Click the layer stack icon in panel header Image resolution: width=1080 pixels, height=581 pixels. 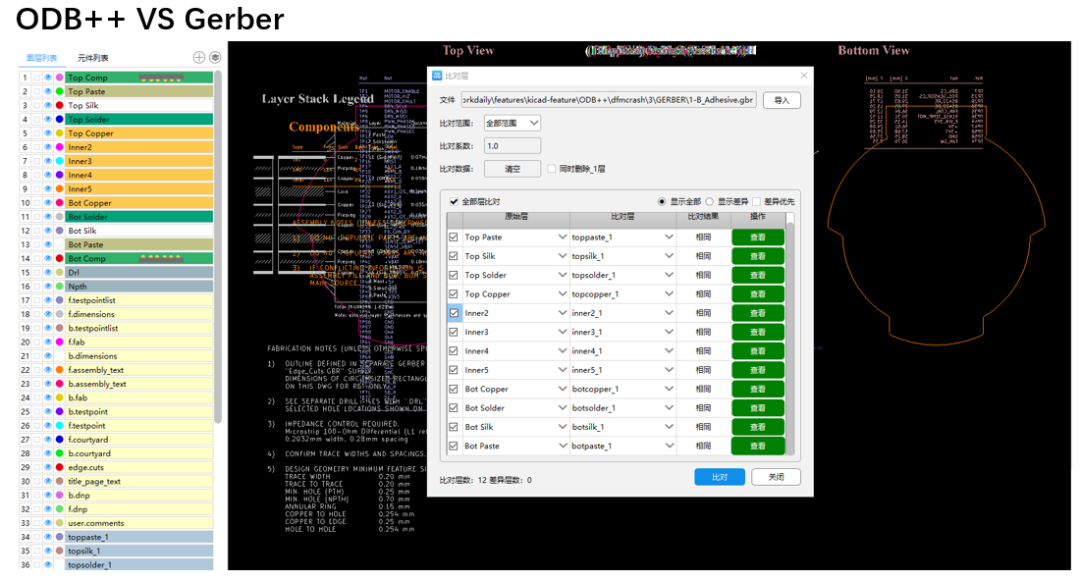click(x=215, y=57)
